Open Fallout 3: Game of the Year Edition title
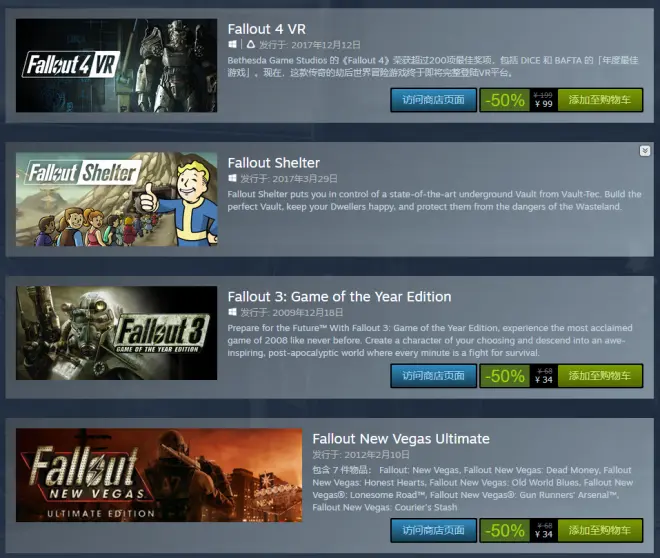 [x=339, y=297]
